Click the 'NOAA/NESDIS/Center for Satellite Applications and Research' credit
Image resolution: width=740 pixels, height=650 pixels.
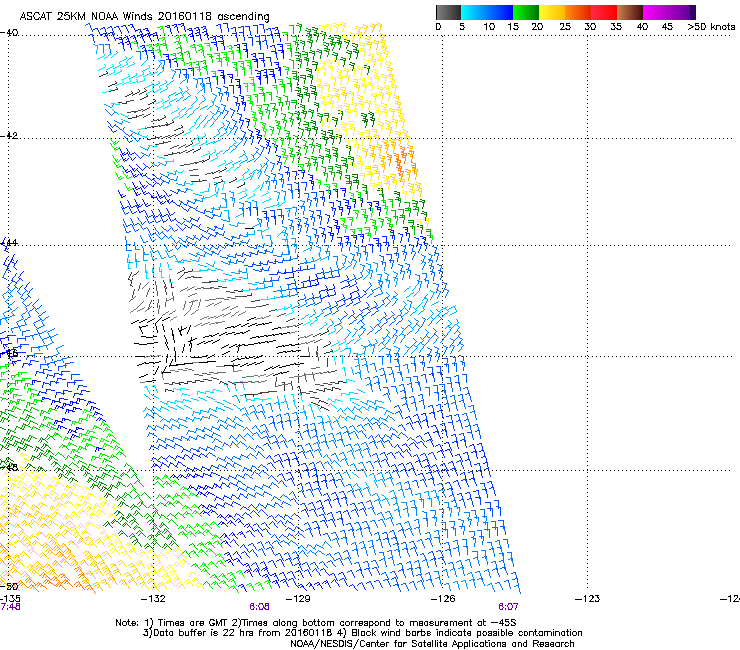pos(432,644)
